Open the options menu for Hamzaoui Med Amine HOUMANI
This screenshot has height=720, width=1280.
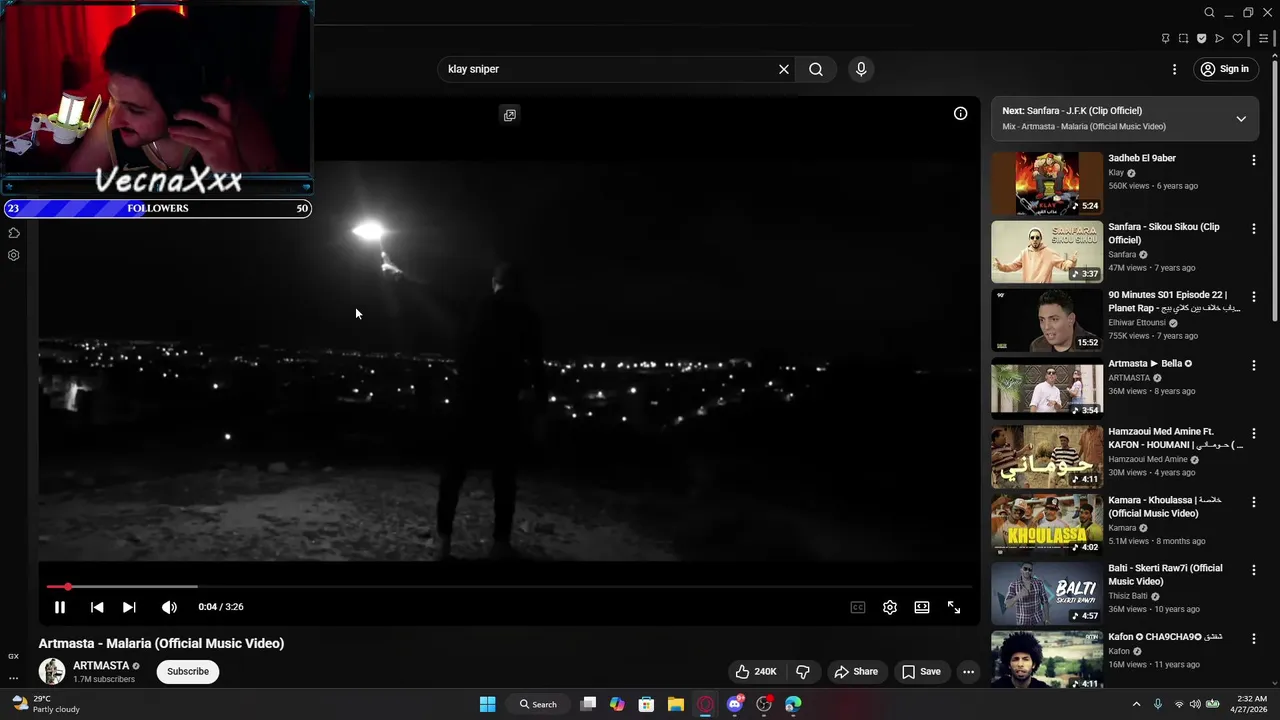(x=1254, y=434)
